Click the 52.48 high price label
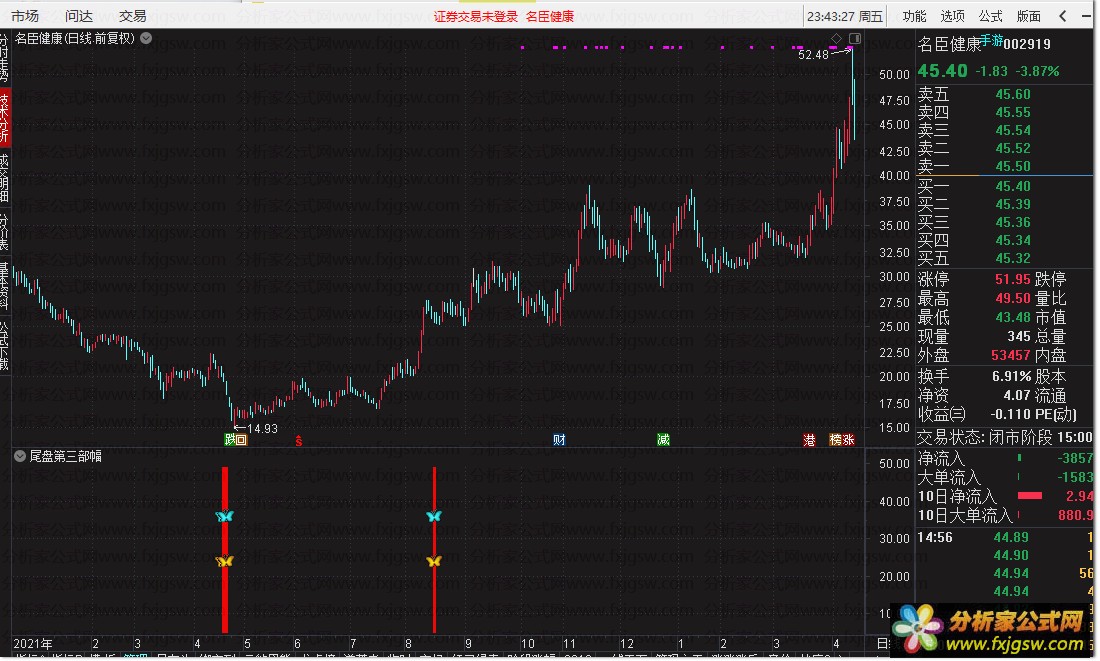The image size is (1100, 661). pos(814,55)
